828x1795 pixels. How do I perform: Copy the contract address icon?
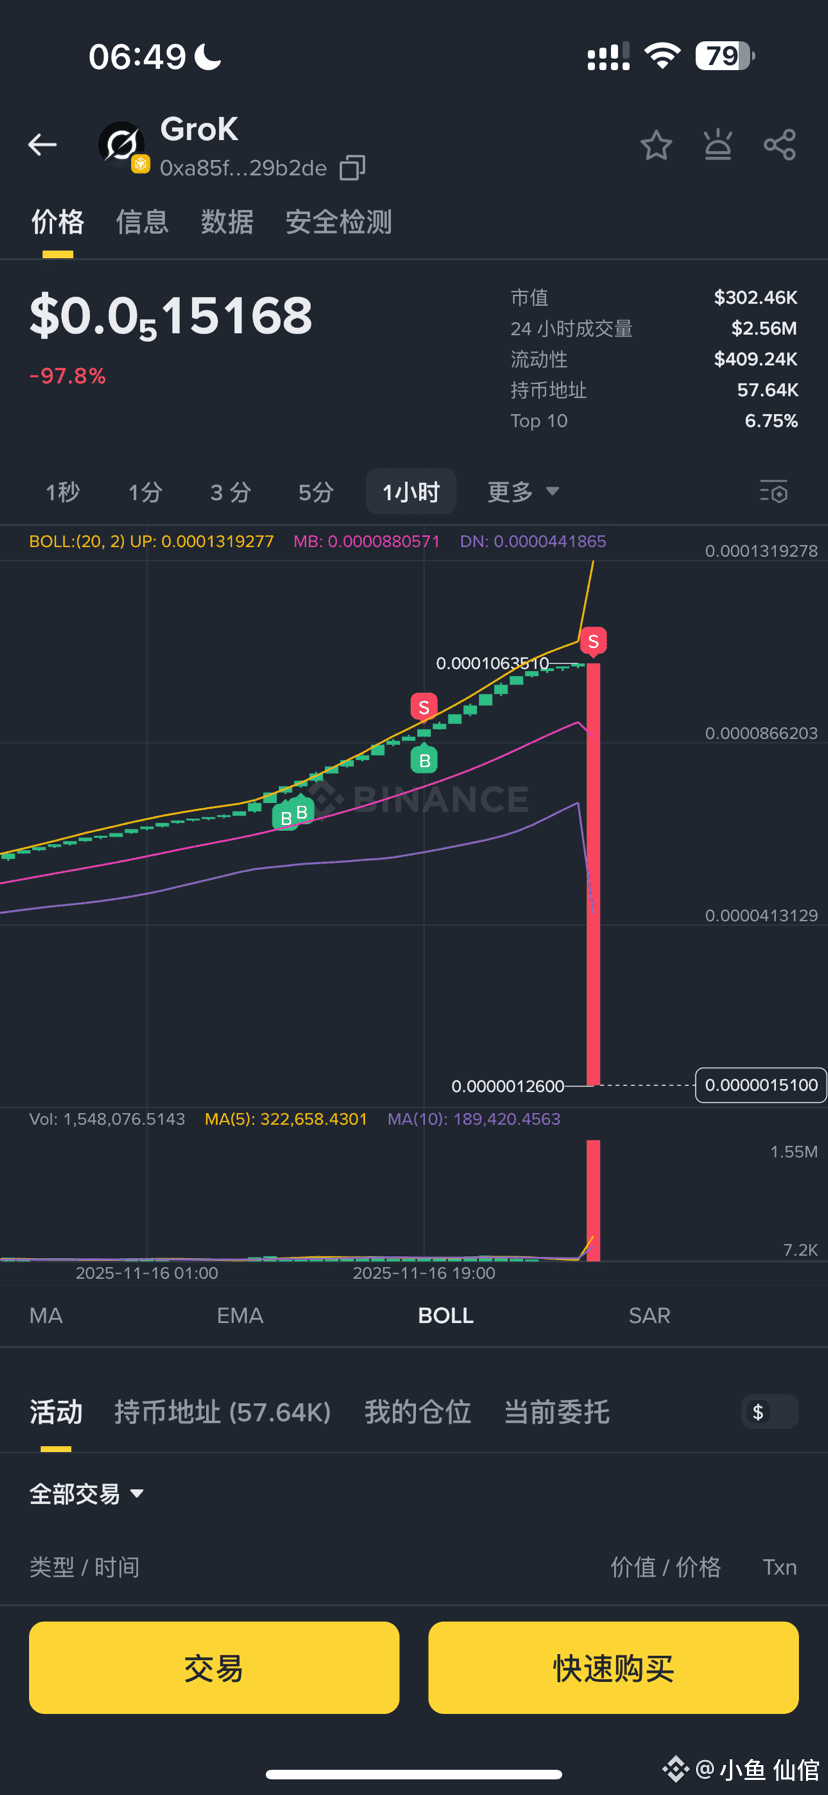tap(352, 167)
